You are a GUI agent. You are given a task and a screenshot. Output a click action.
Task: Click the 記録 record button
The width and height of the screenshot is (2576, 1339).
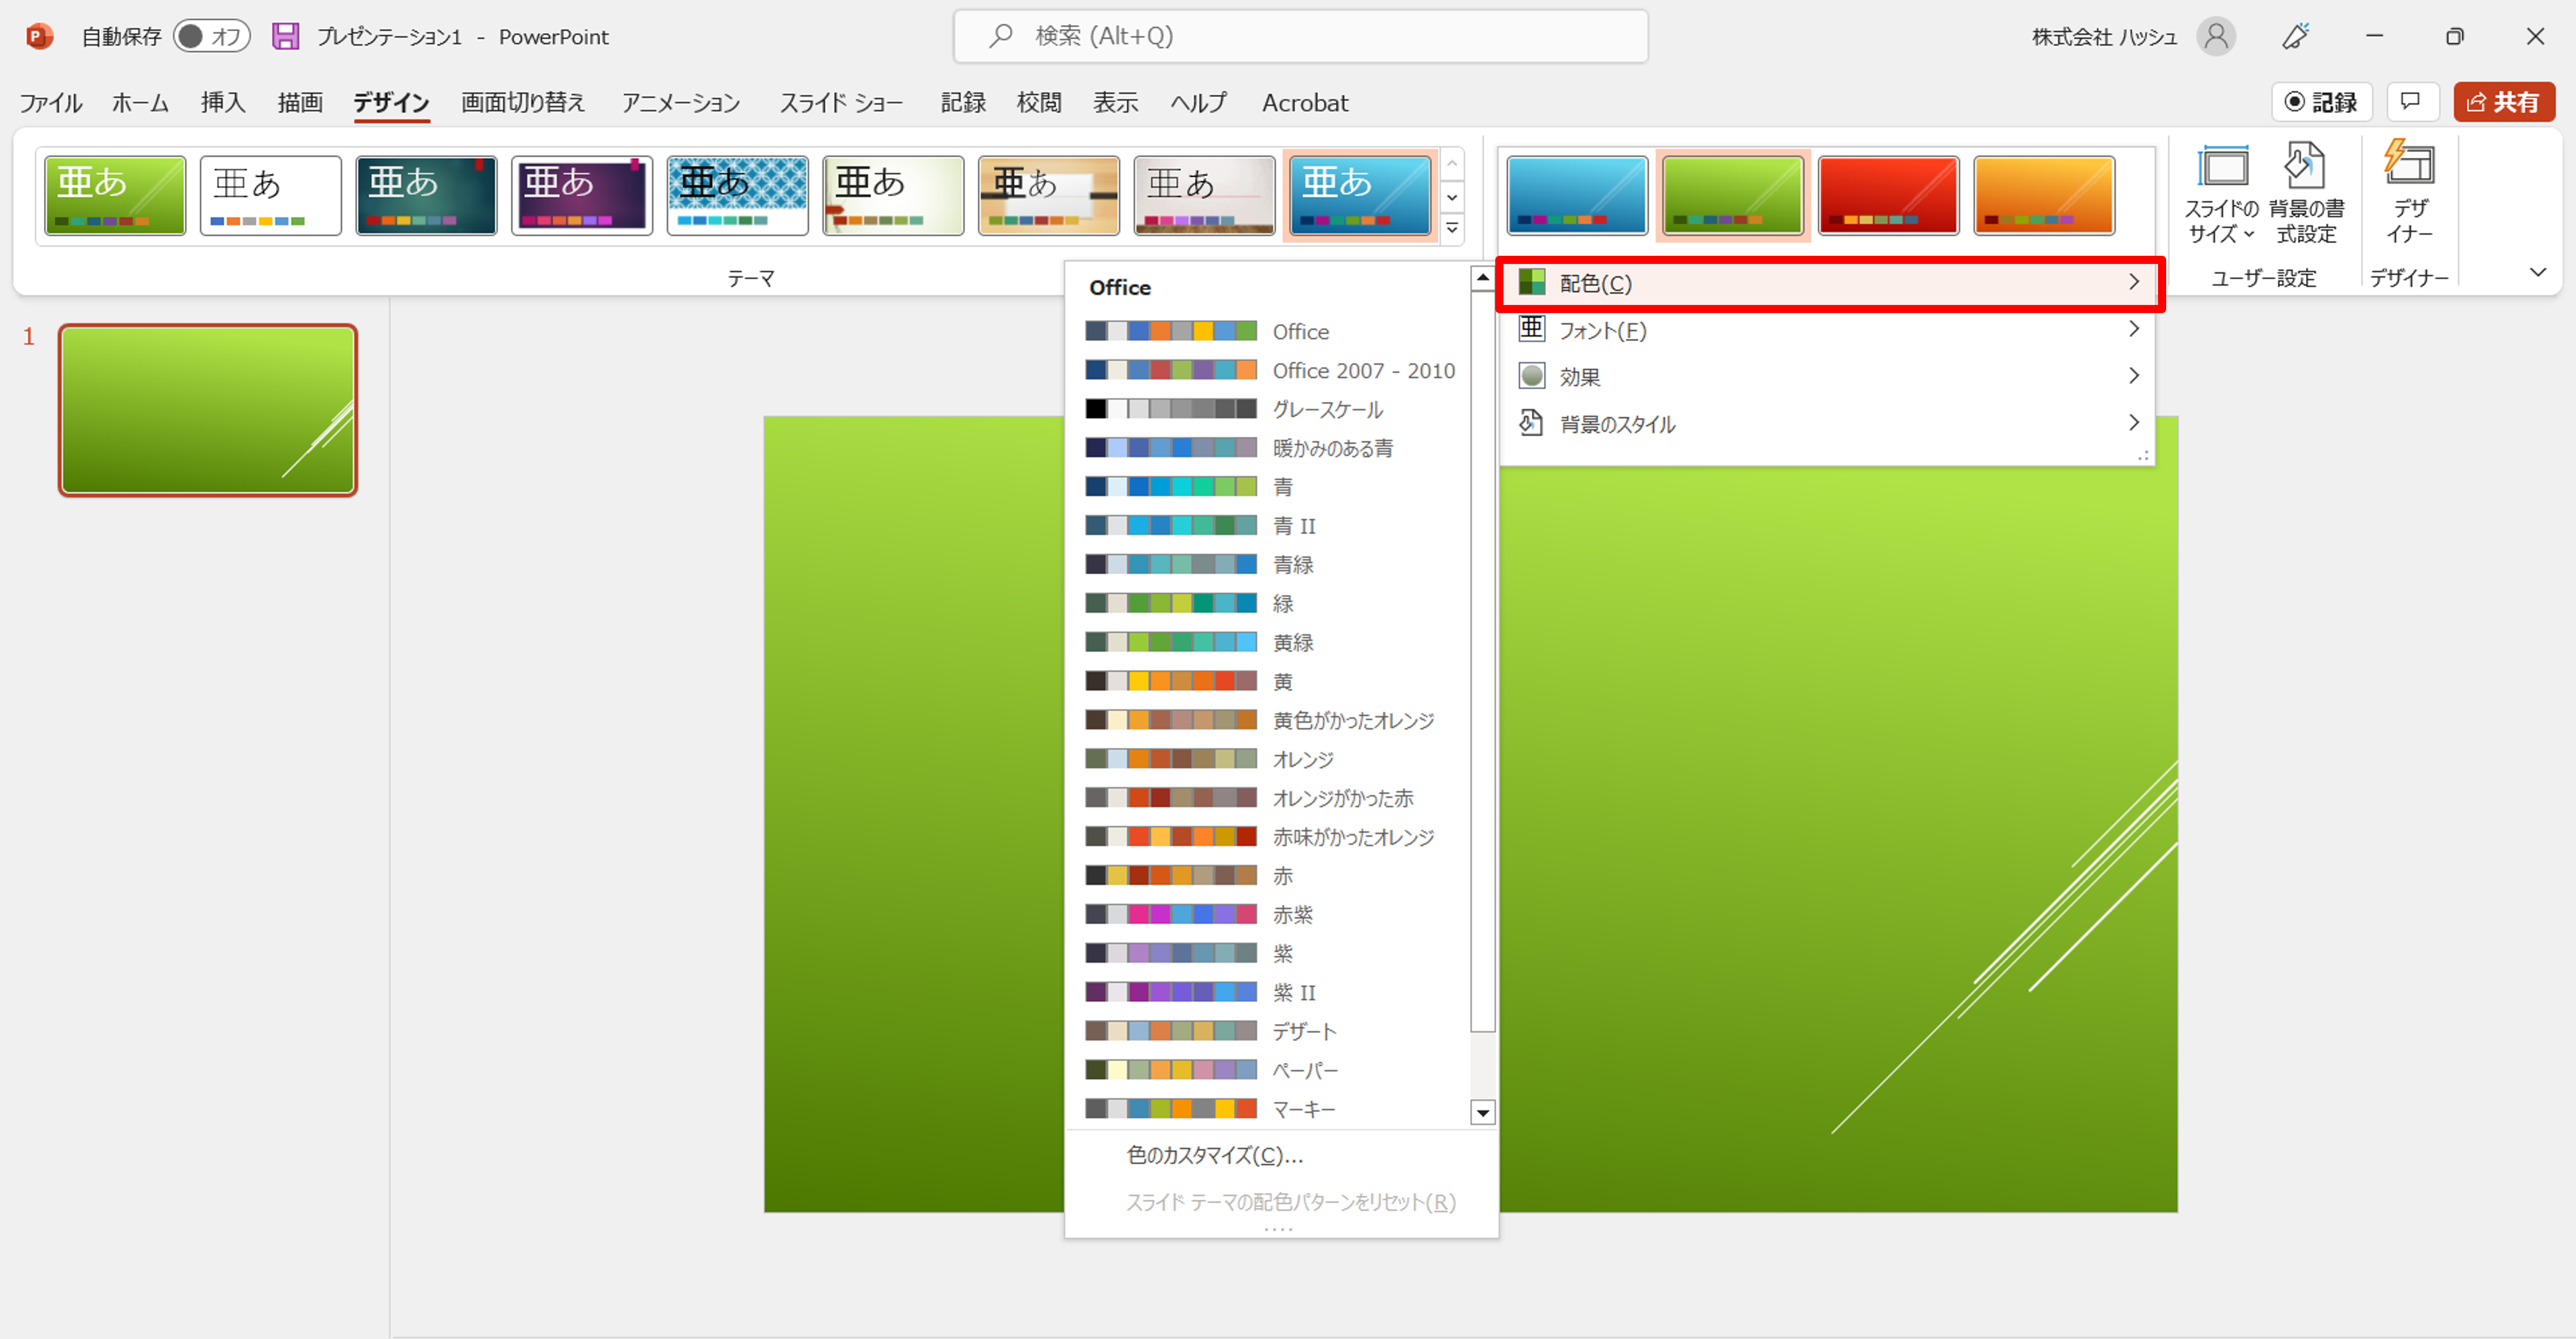2322,102
